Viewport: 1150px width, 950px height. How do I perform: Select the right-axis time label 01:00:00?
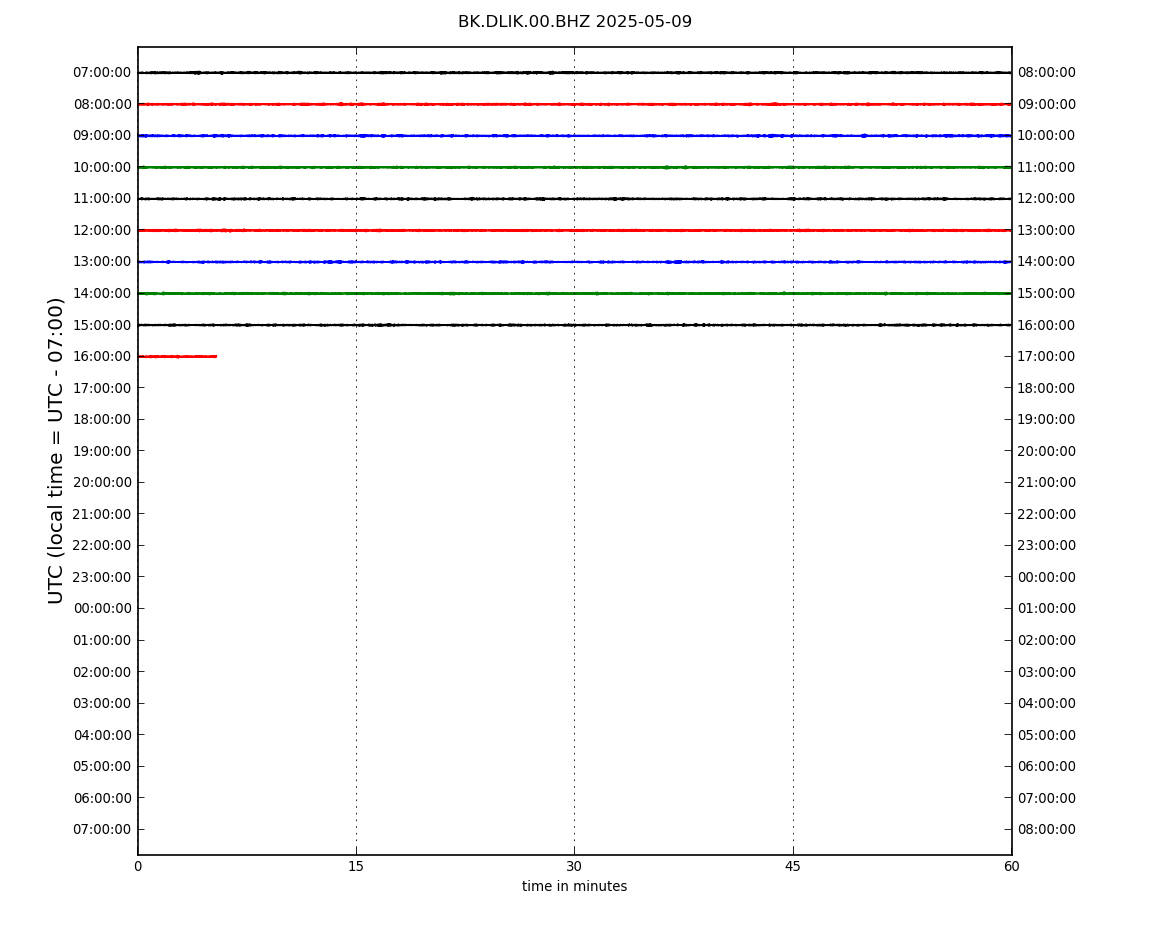coord(1047,608)
